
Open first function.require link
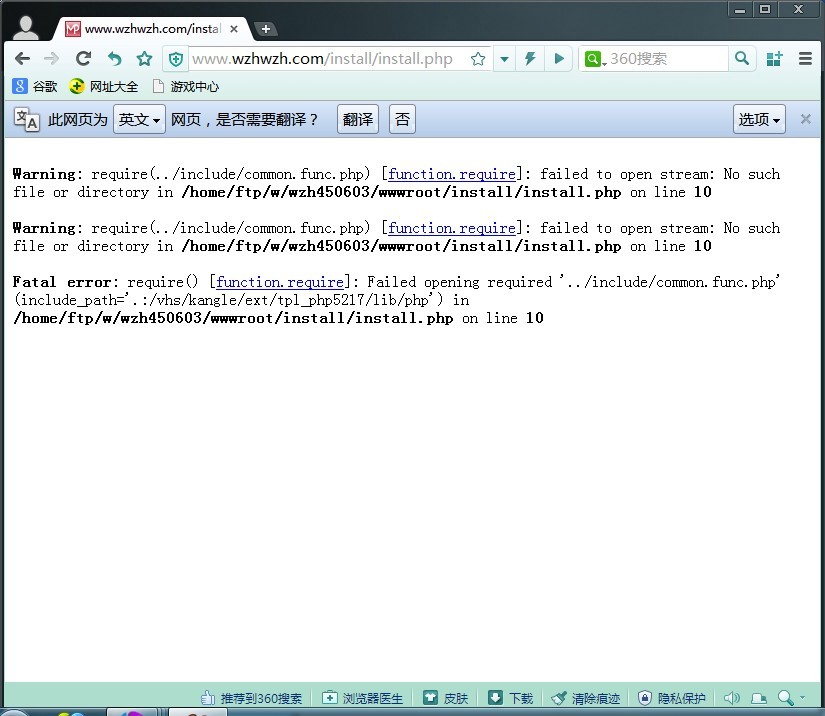[x=452, y=174]
